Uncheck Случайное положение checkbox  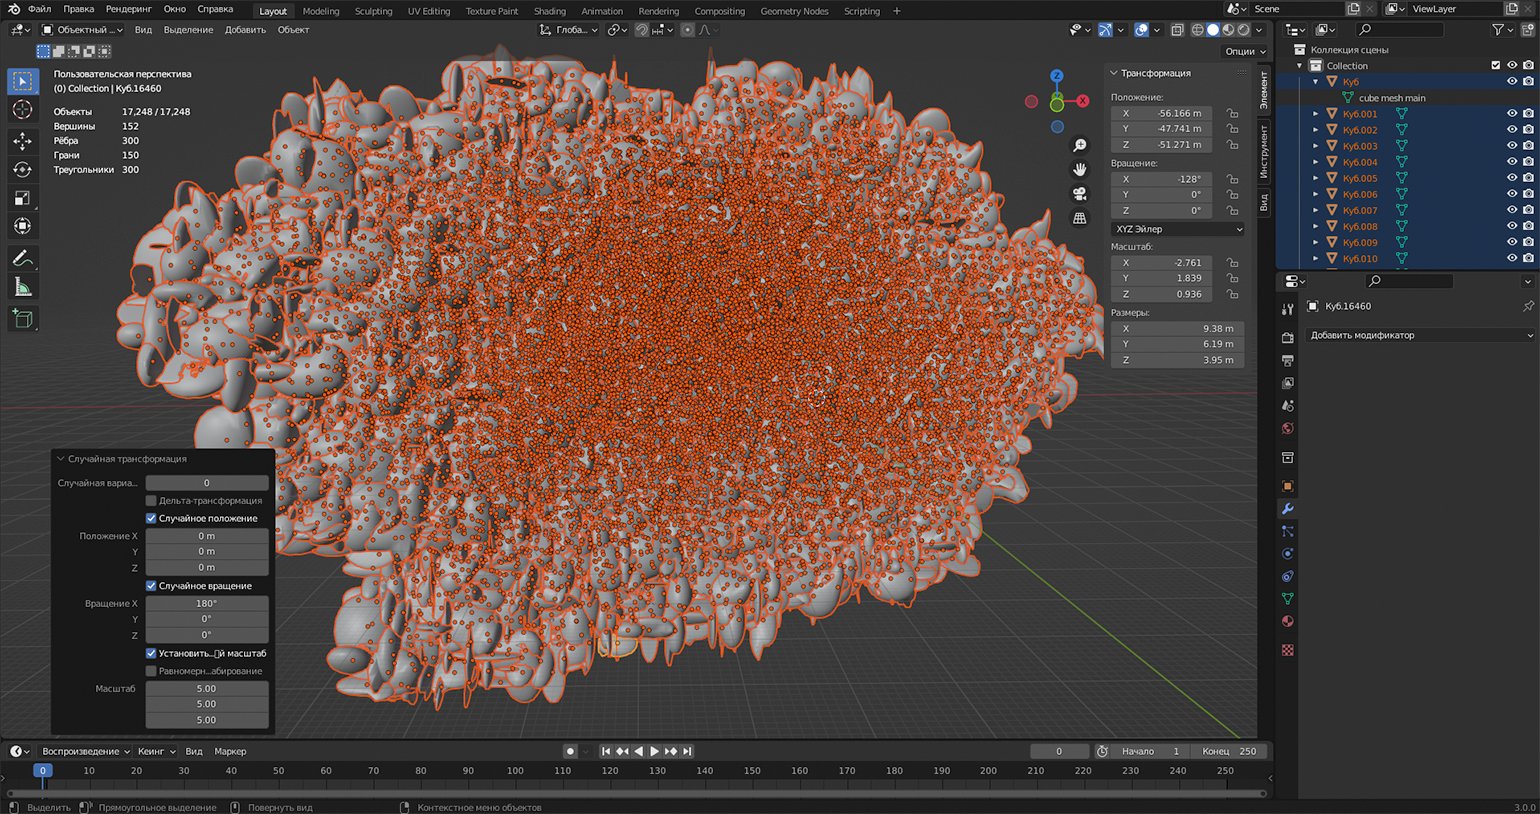(x=151, y=518)
